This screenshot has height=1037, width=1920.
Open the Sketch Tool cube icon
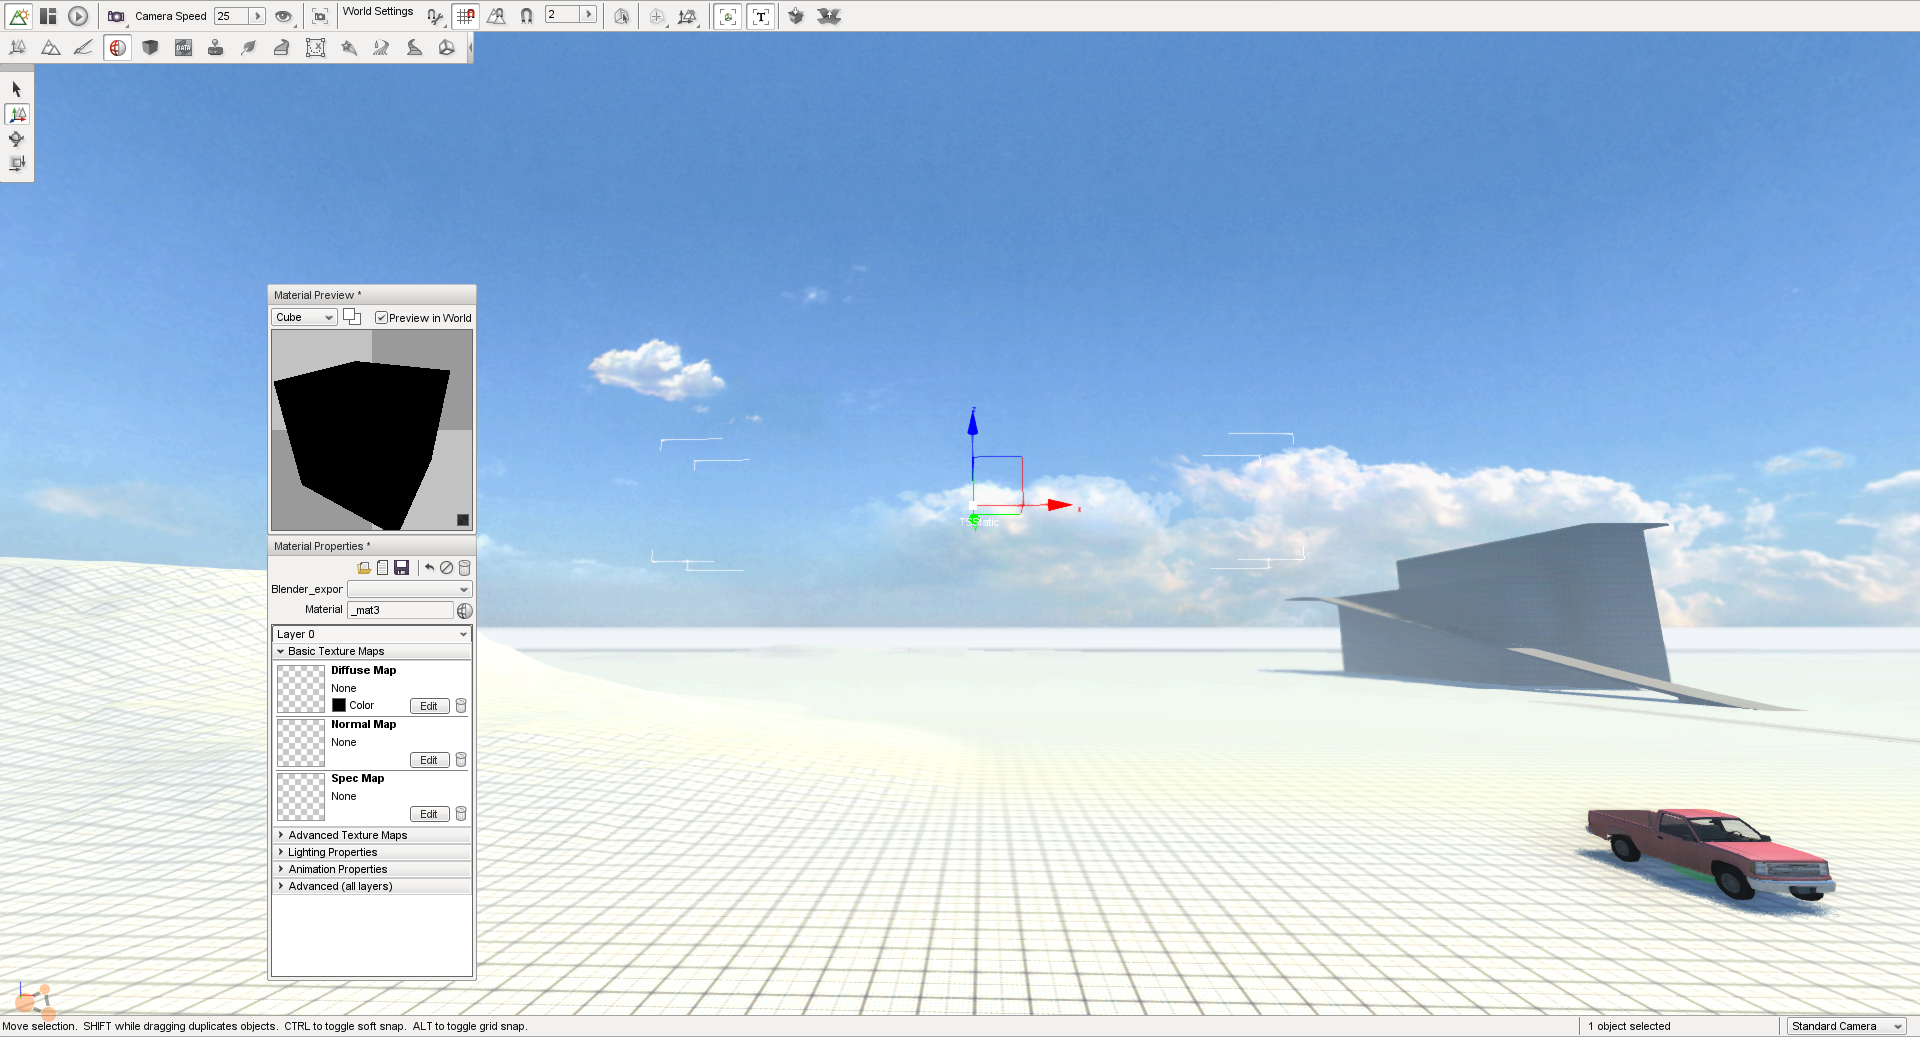pyautogui.click(x=150, y=47)
